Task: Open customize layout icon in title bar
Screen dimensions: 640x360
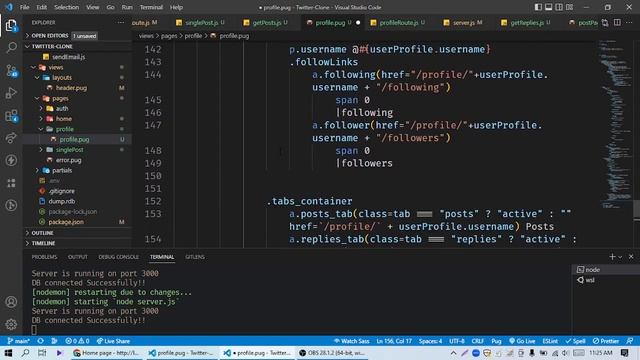Action: 569,7
